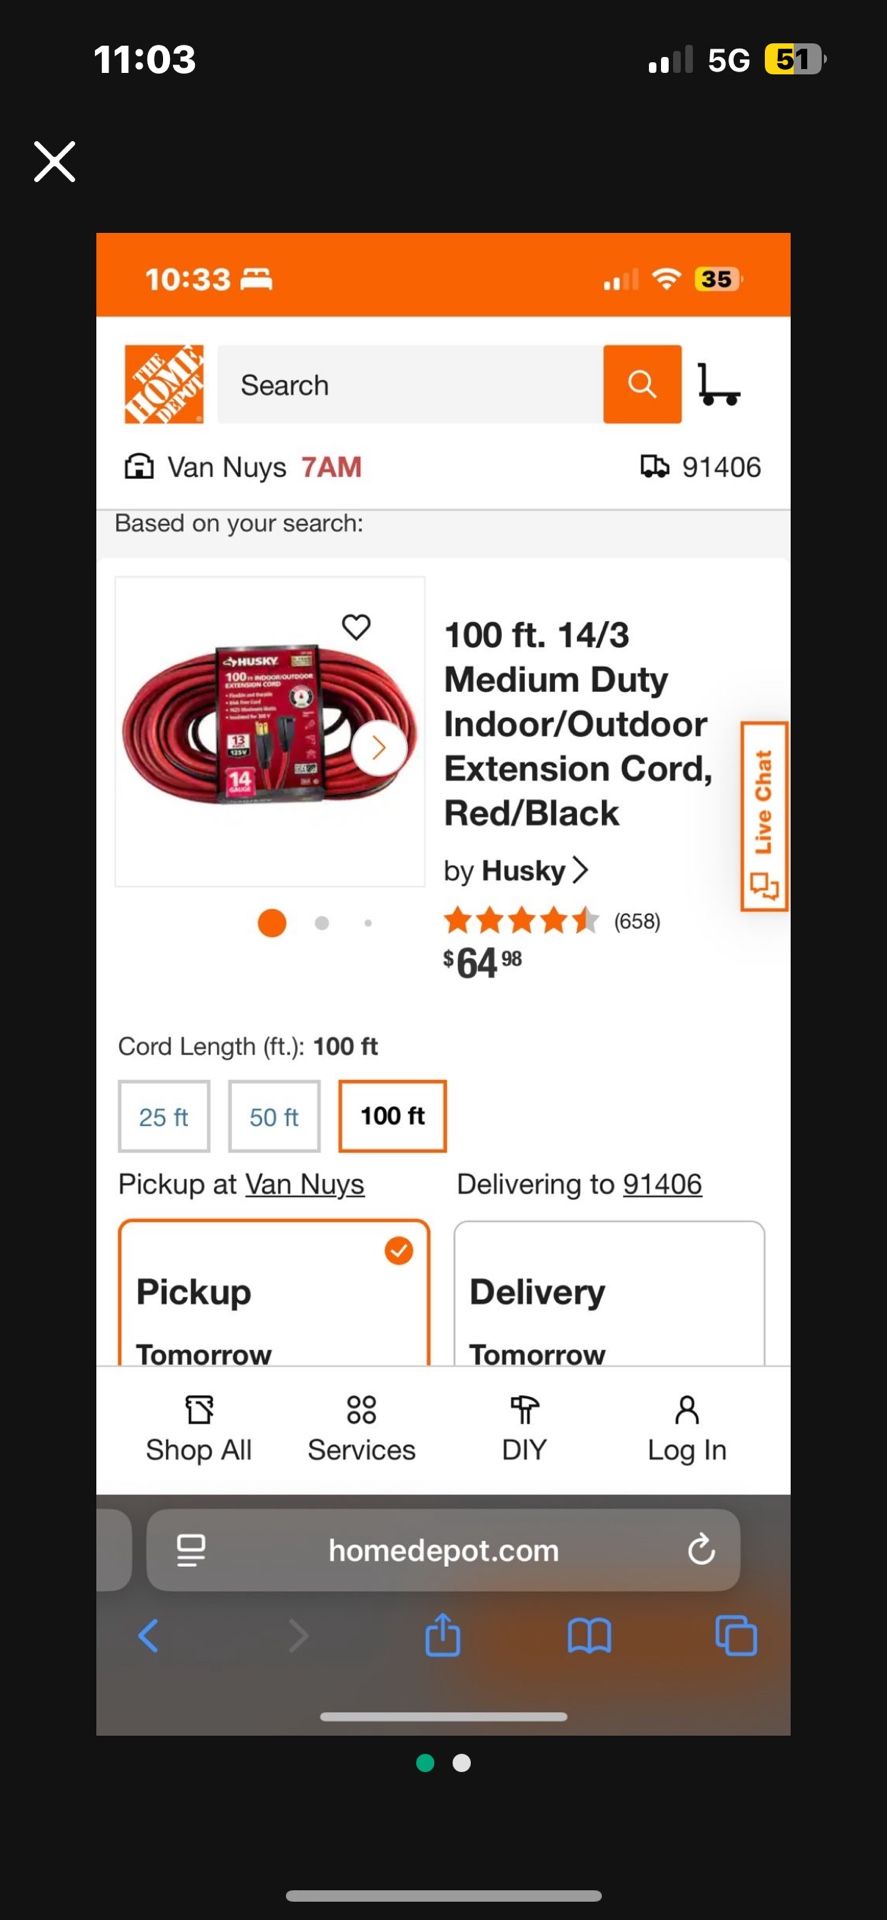887x1920 pixels.
Task: Expand the Husky brand details chevron
Action: click(x=582, y=870)
